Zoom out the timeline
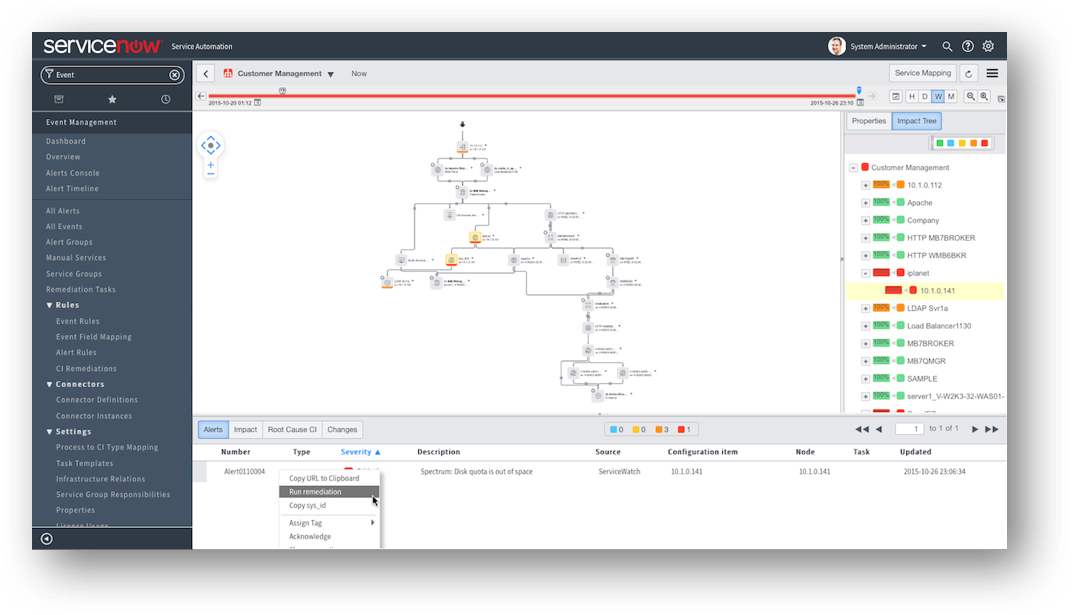1072x615 pixels. [970, 96]
